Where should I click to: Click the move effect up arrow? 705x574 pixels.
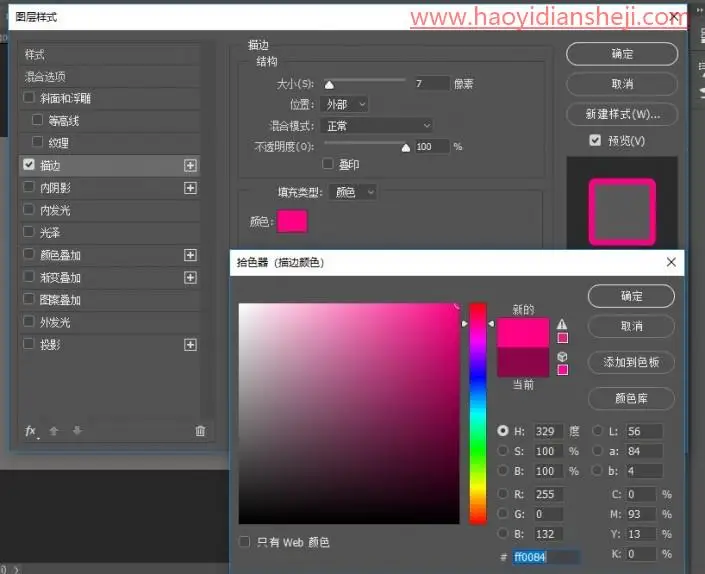point(54,431)
